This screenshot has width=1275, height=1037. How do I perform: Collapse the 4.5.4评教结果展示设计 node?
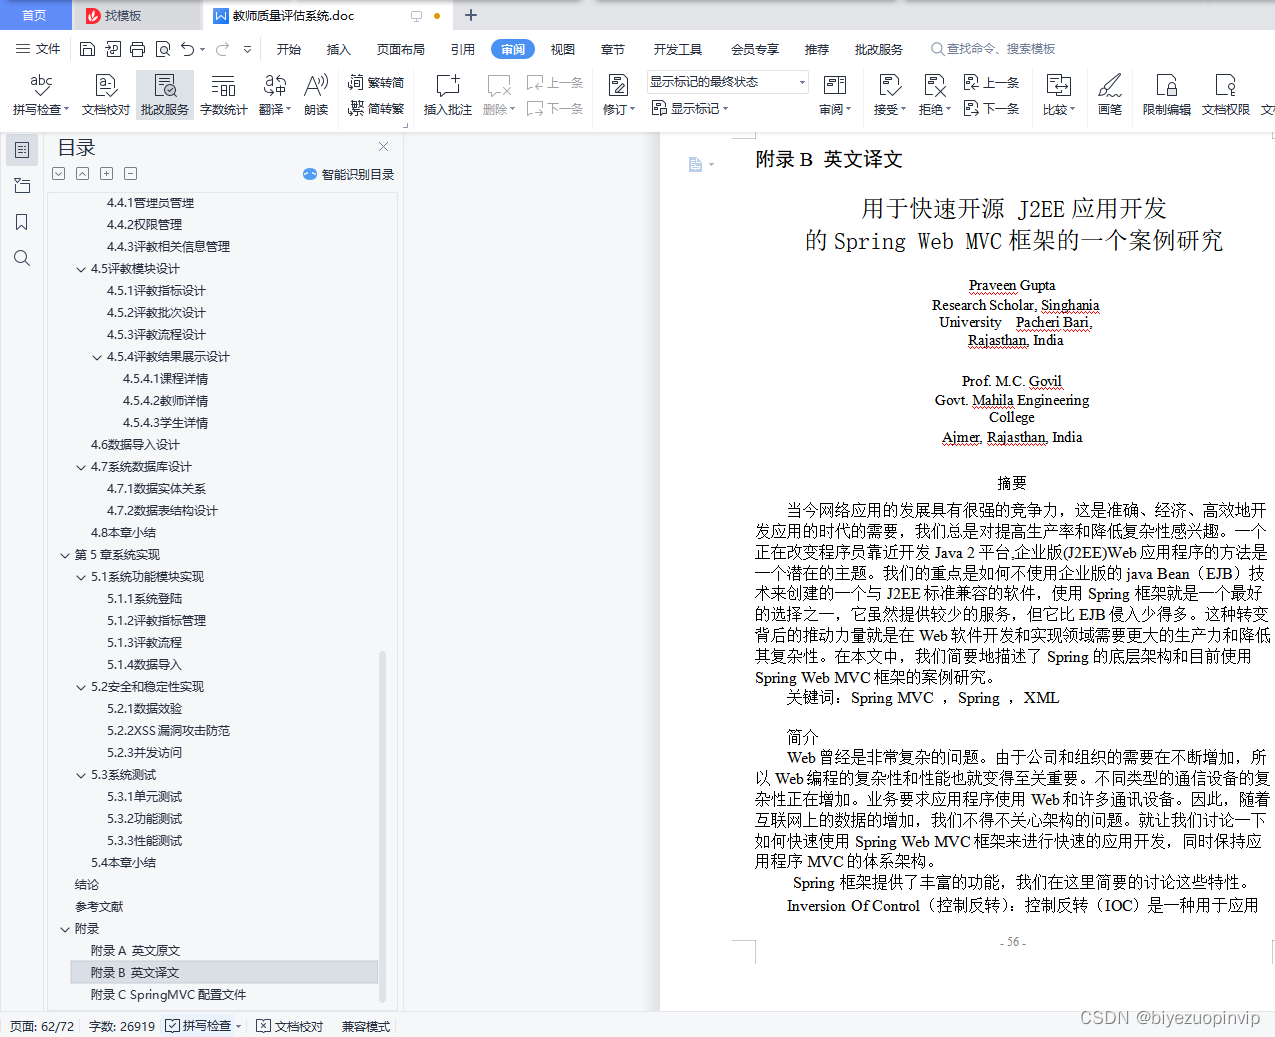97,357
